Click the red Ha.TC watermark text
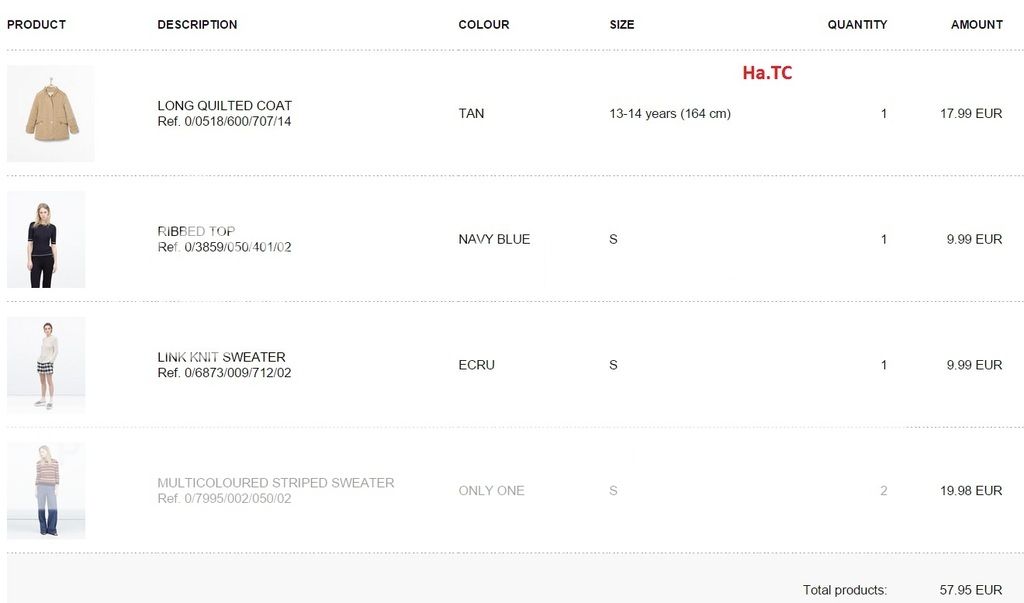This screenshot has height=603, width=1024. point(767,72)
